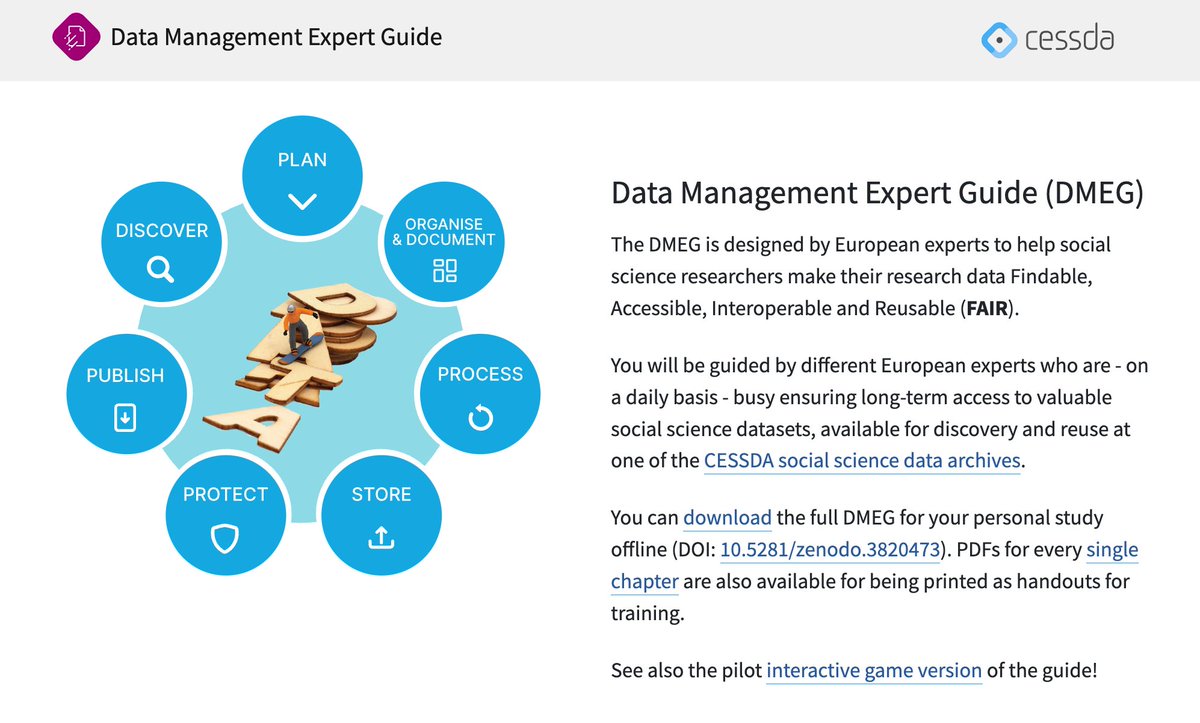This screenshot has width=1200, height=723.
Task: Open the Plan chapter circle
Action: click(302, 176)
